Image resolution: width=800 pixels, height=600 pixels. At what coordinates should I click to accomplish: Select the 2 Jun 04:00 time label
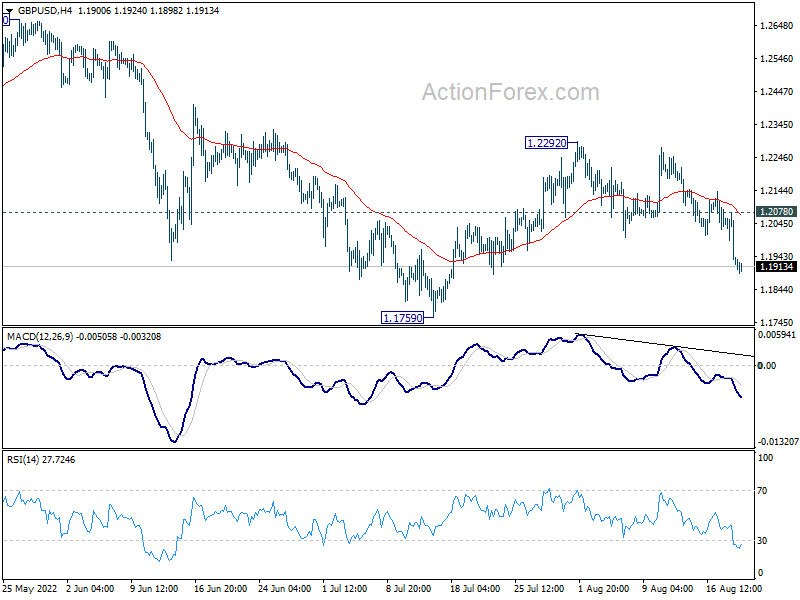(90, 588)
